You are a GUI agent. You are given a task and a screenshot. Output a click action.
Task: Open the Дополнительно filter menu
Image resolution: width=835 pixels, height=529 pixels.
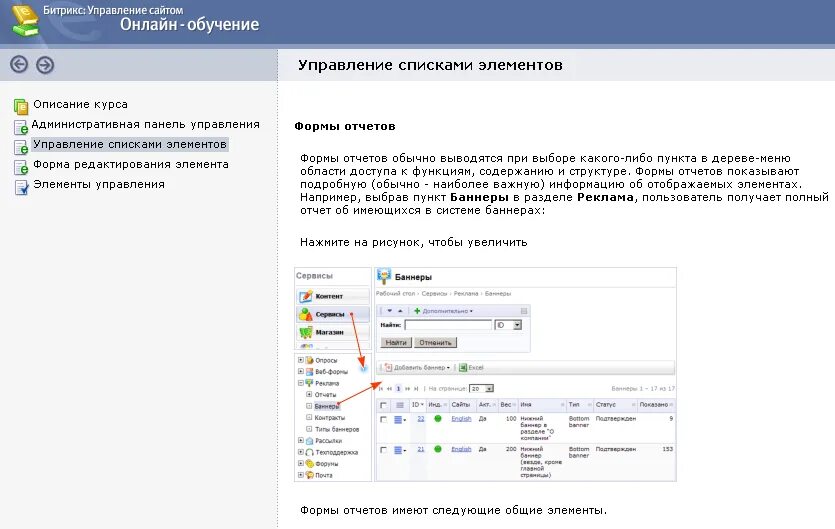coord(444,311)
